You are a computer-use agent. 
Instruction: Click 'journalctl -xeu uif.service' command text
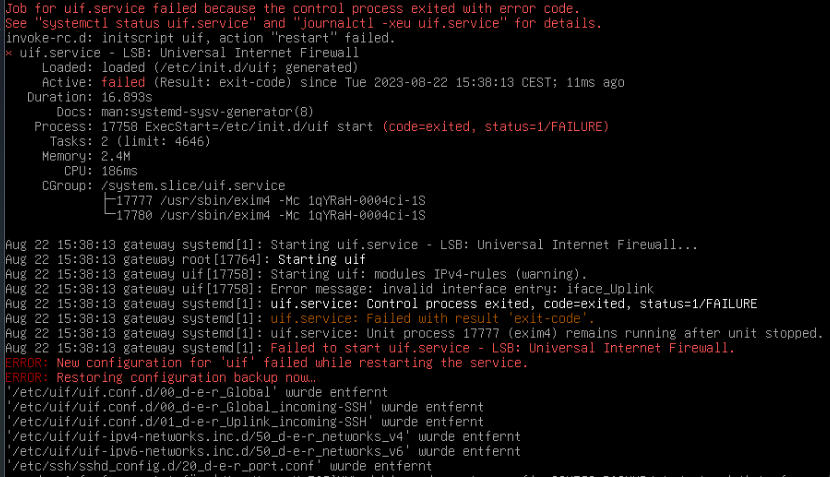click(396, 23)
